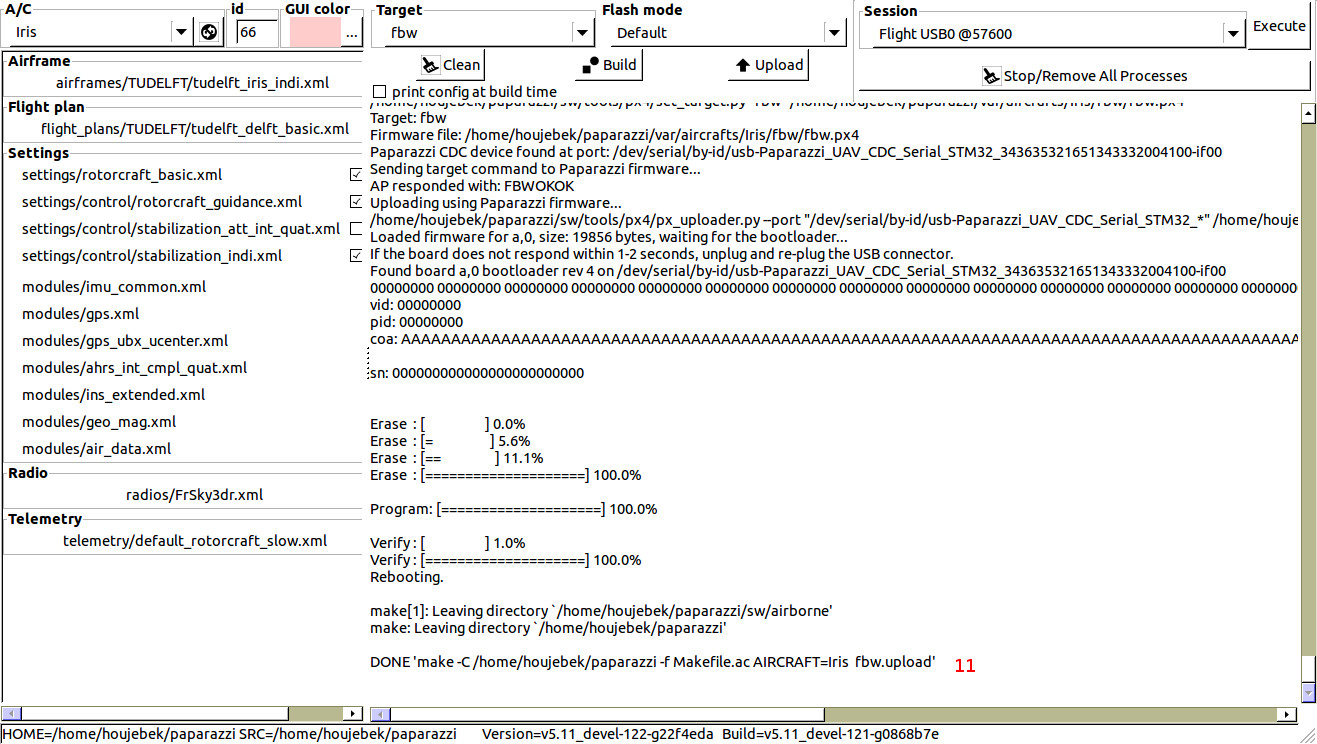Click the Version text in status bar
Screen dimensions: 1317x744
tap(598, 734)
